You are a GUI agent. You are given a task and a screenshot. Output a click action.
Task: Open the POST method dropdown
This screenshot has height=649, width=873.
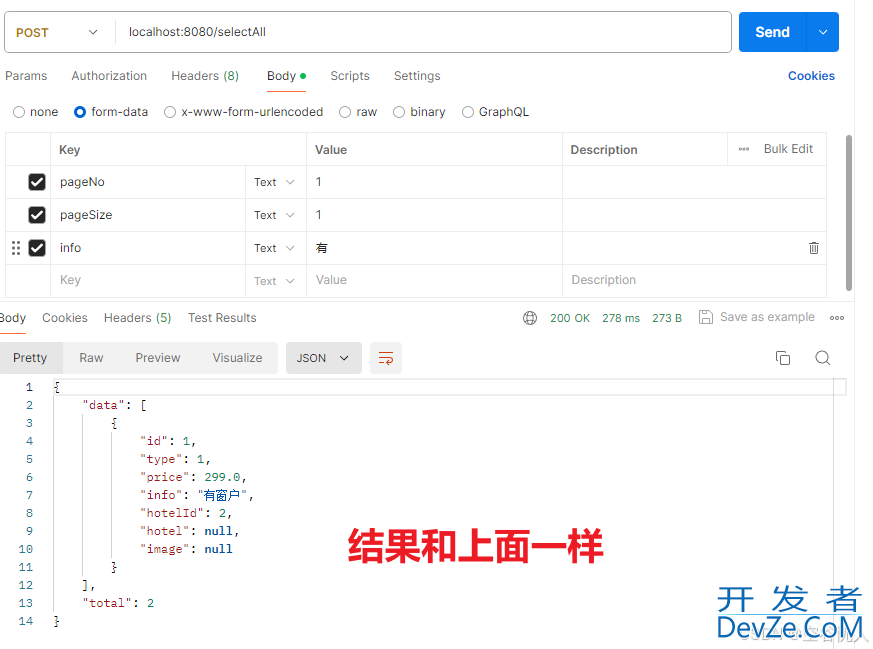pos(57,32)
